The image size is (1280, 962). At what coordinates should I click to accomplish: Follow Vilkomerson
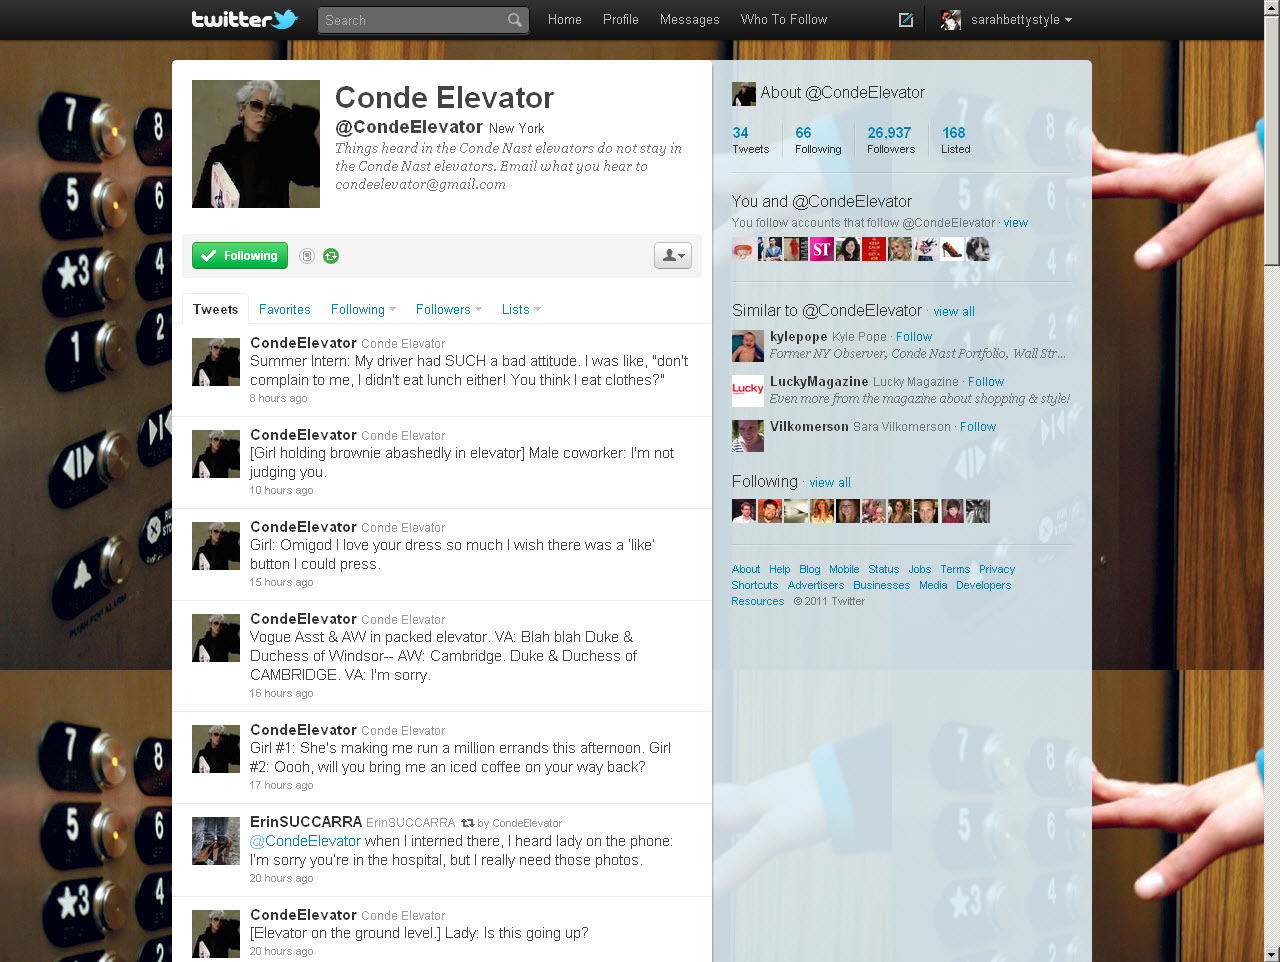pos(978,427)
